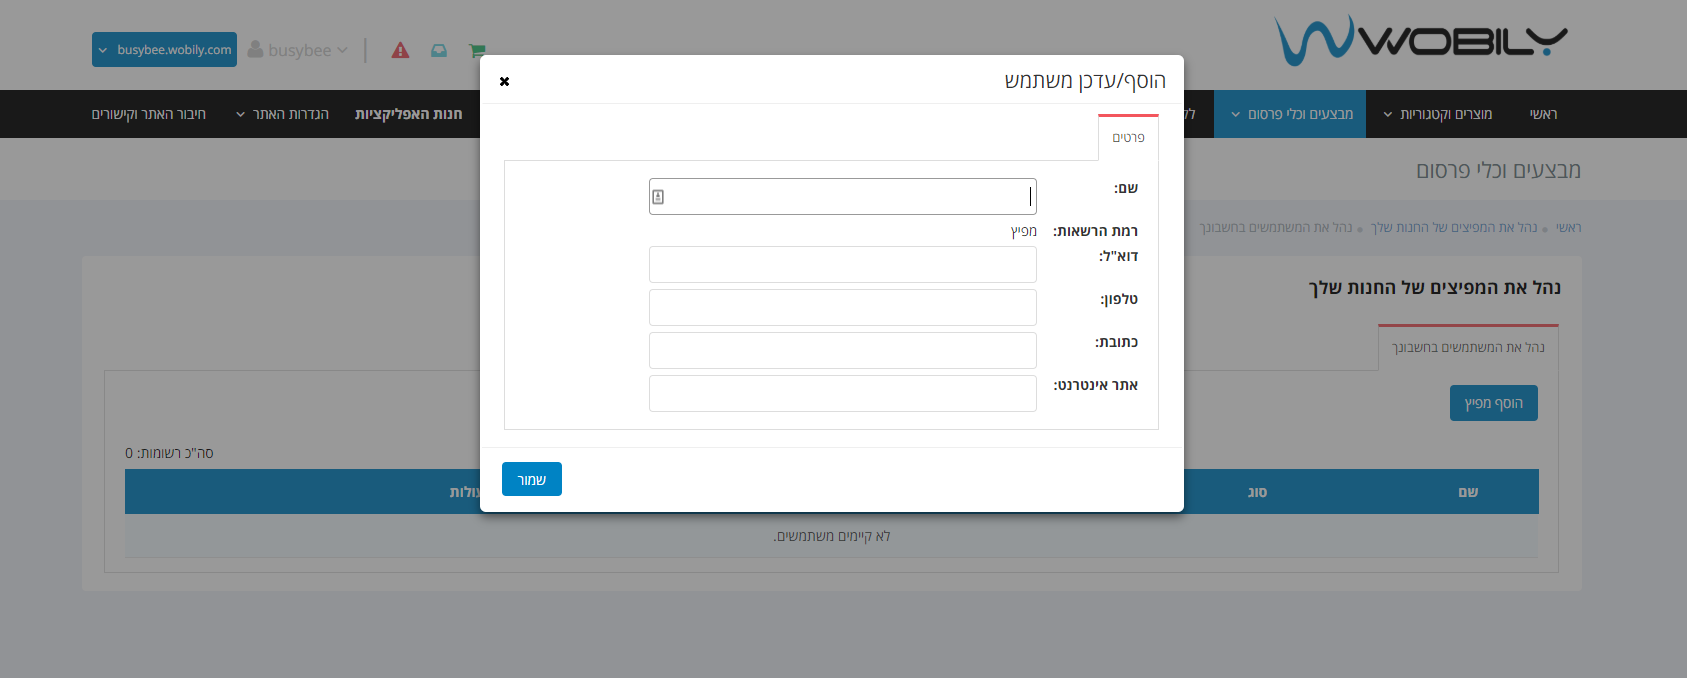Screen dimensions: 1687x678
Task: Click the שם table column header
Action: (x=1468, y=492)
